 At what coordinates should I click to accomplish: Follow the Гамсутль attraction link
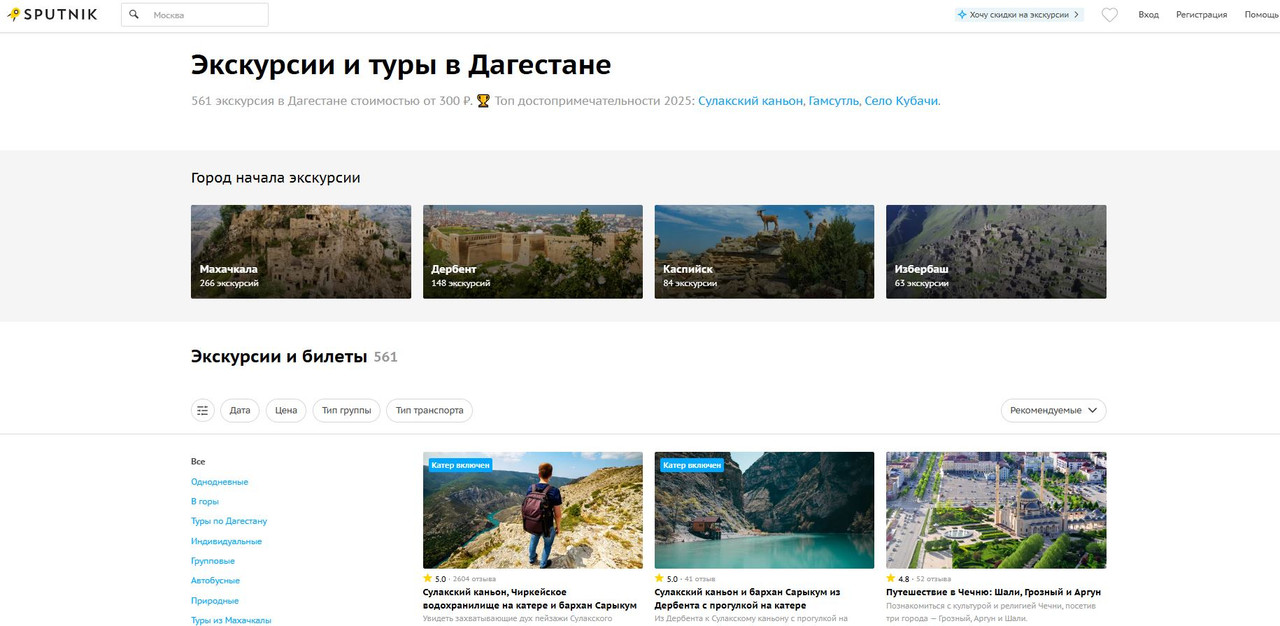(x=834, y=101)
